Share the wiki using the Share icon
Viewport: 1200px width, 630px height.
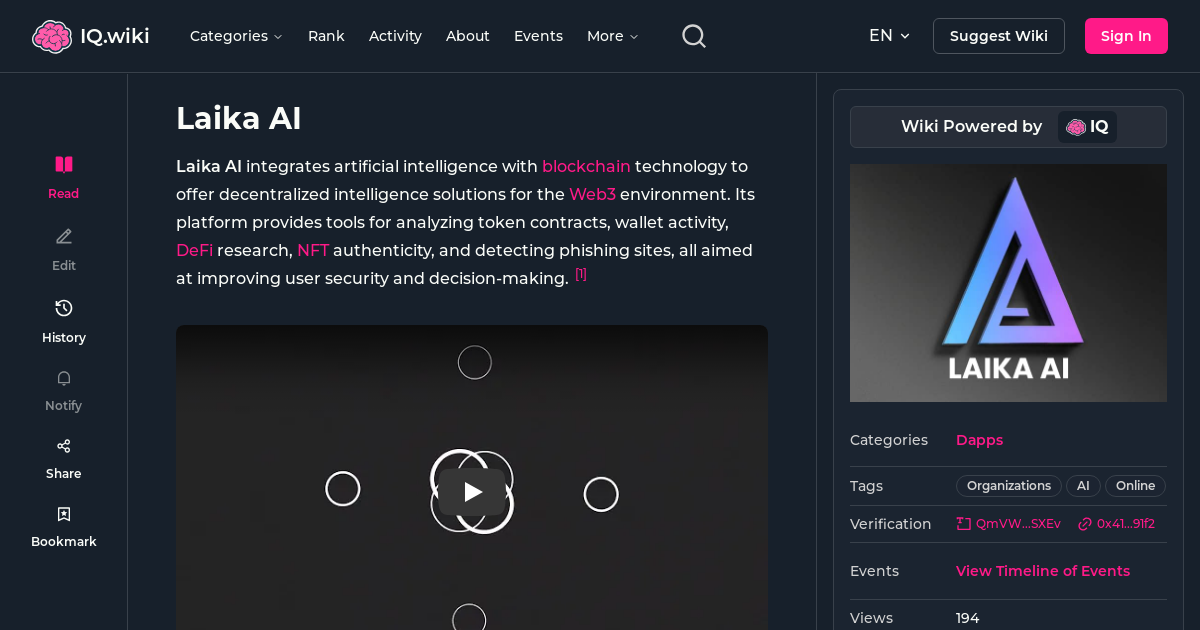(x=63, y=445)
